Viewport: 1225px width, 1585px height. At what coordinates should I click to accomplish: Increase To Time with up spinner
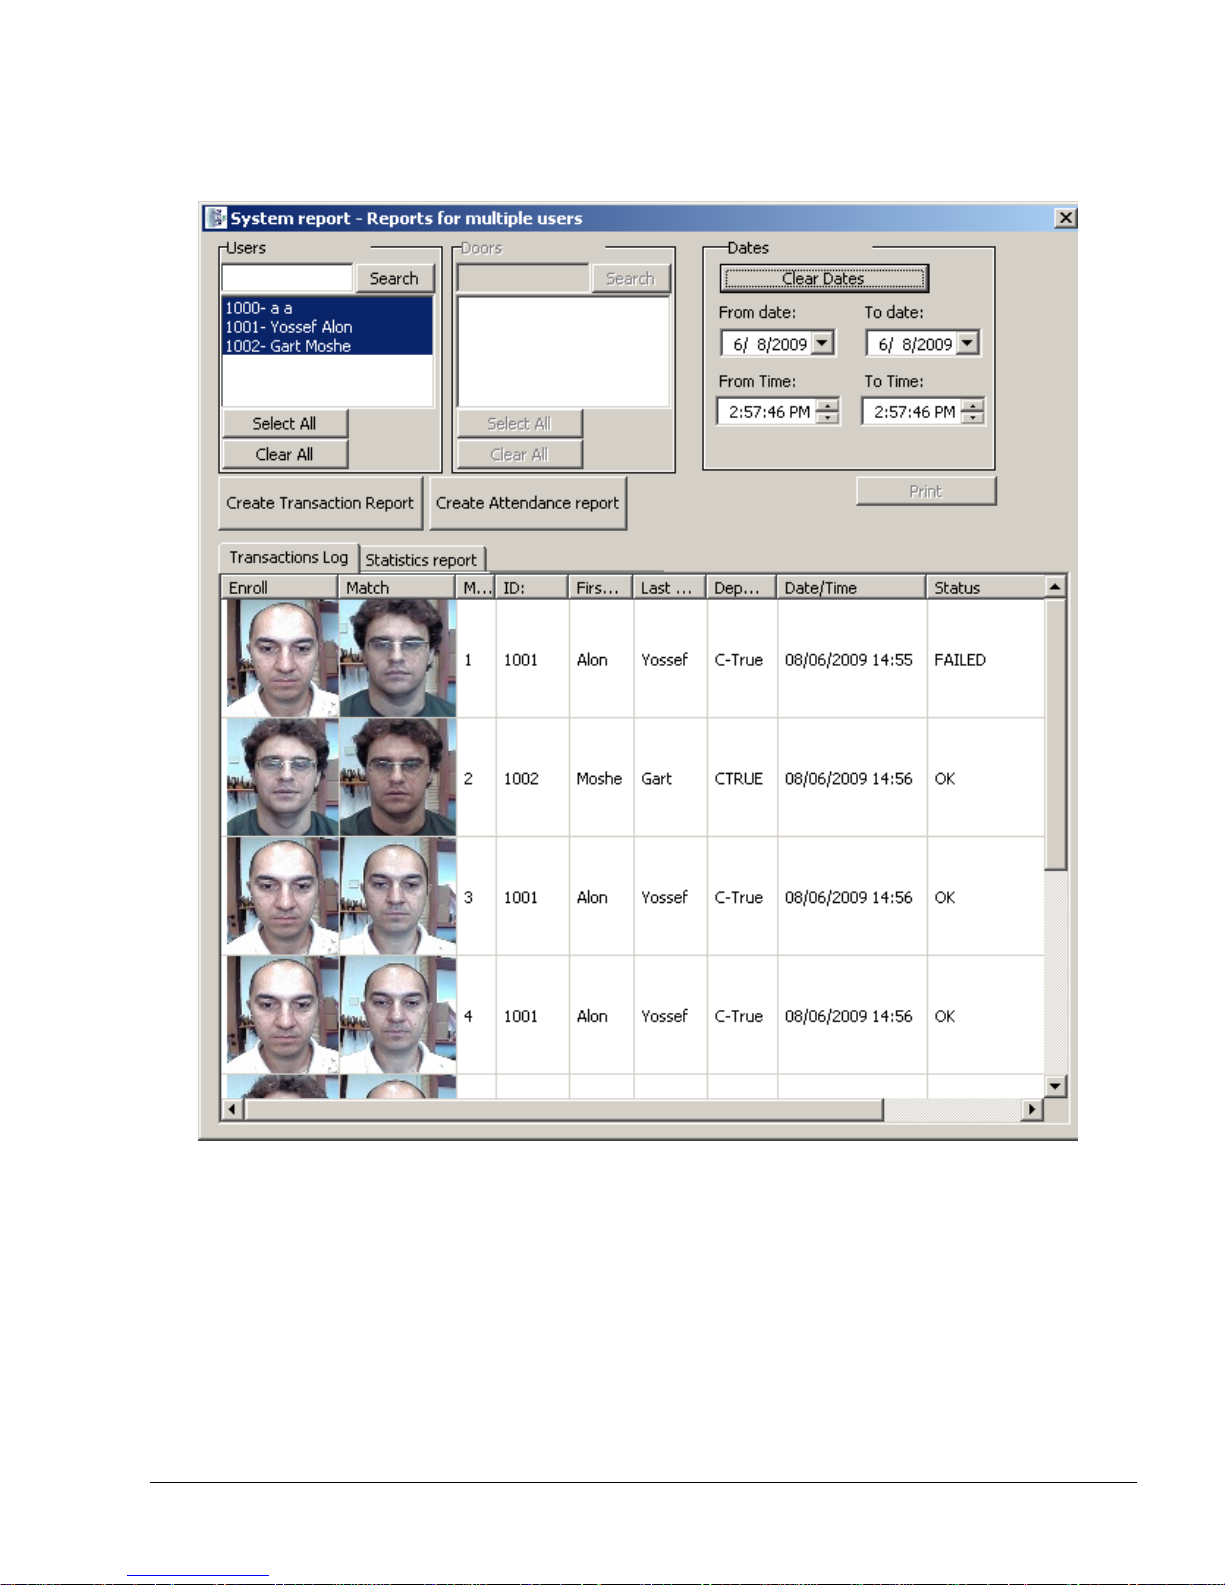point(972,405)
